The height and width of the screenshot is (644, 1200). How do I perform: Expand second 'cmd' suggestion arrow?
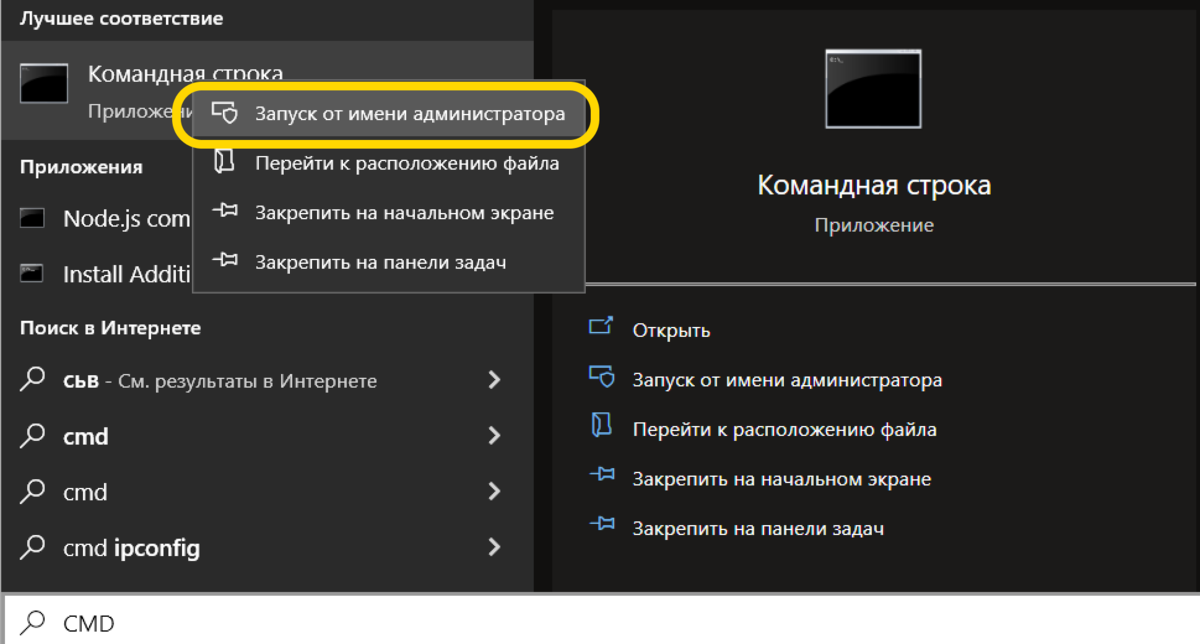[494, 491]
